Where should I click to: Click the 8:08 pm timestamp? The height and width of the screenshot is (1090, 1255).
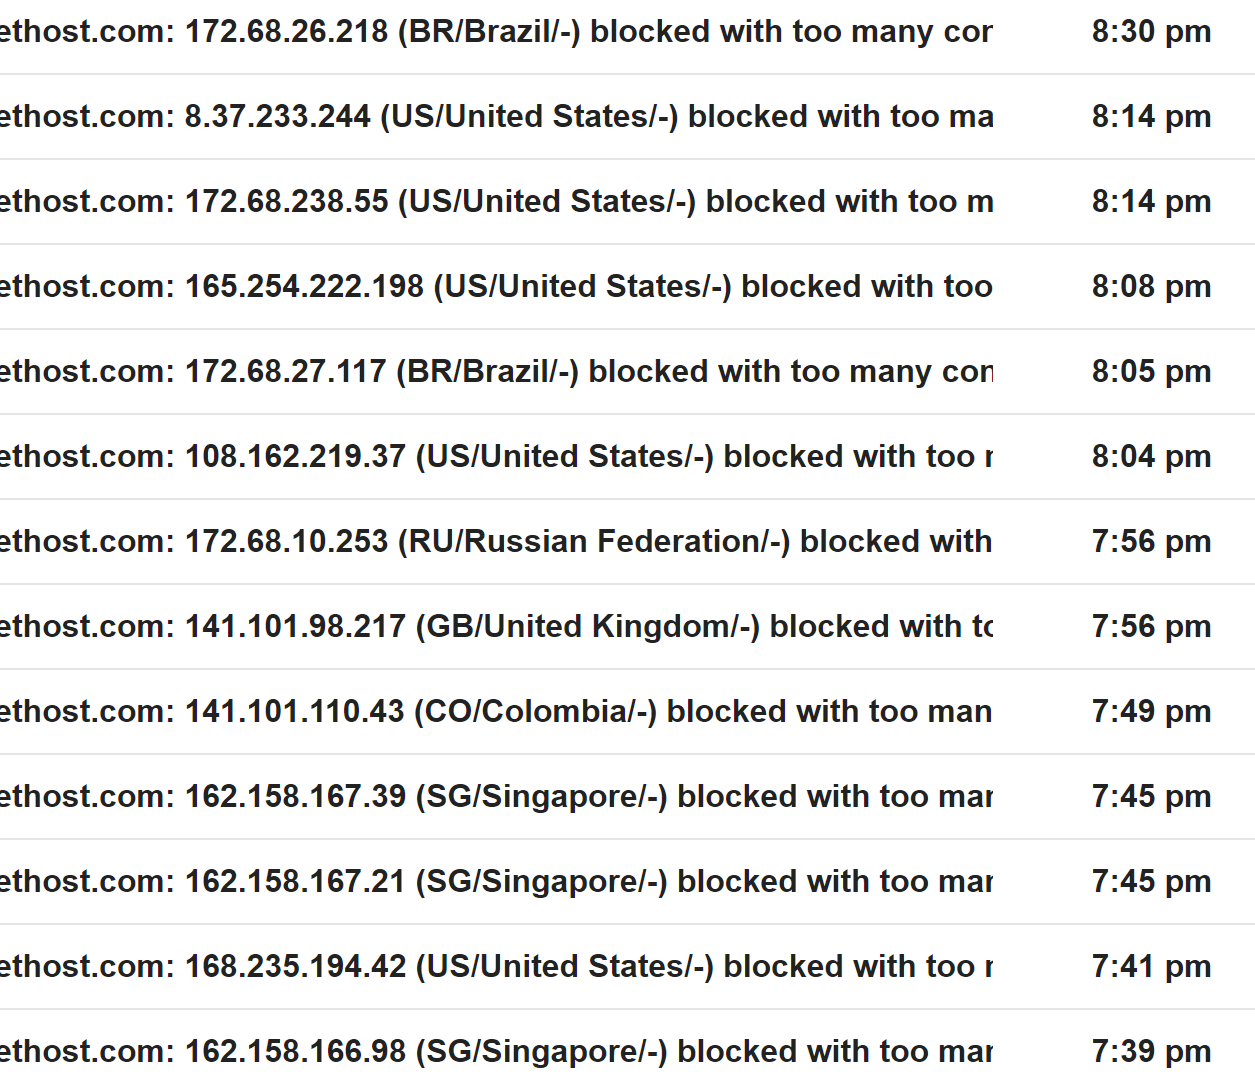[1151, 287]
